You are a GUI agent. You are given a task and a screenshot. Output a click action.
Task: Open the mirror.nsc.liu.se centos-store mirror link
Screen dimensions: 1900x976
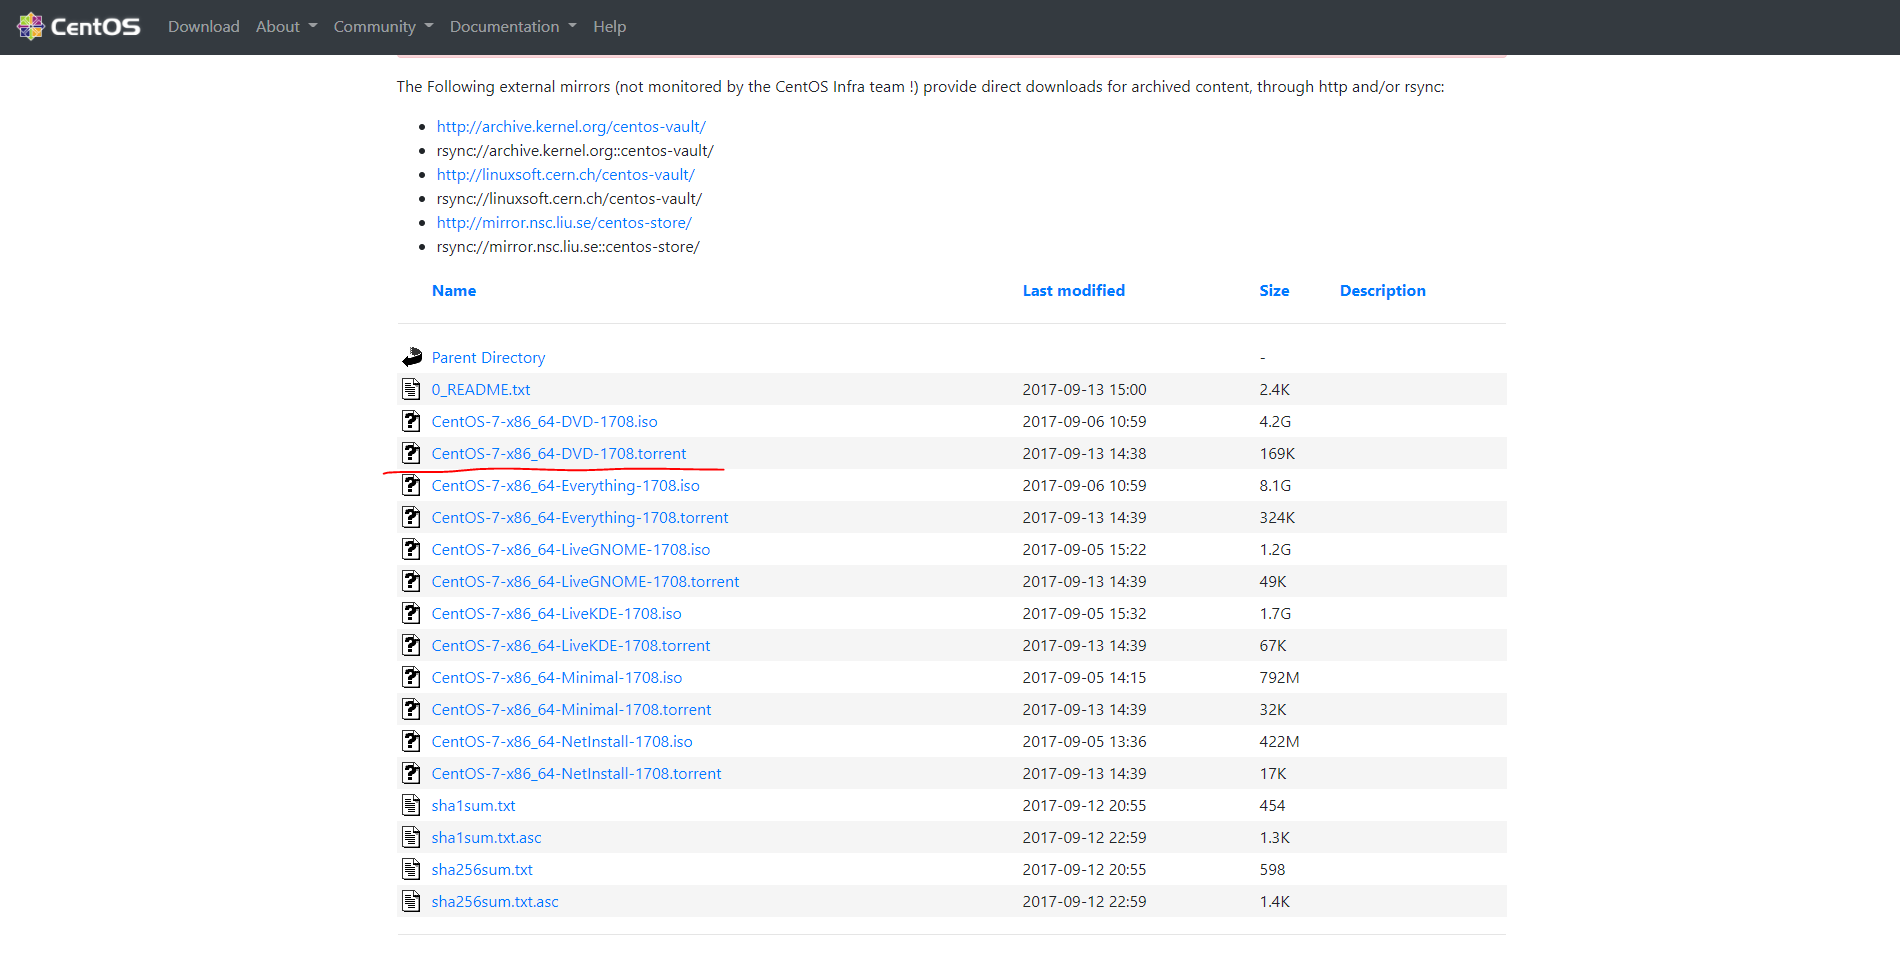564,222
